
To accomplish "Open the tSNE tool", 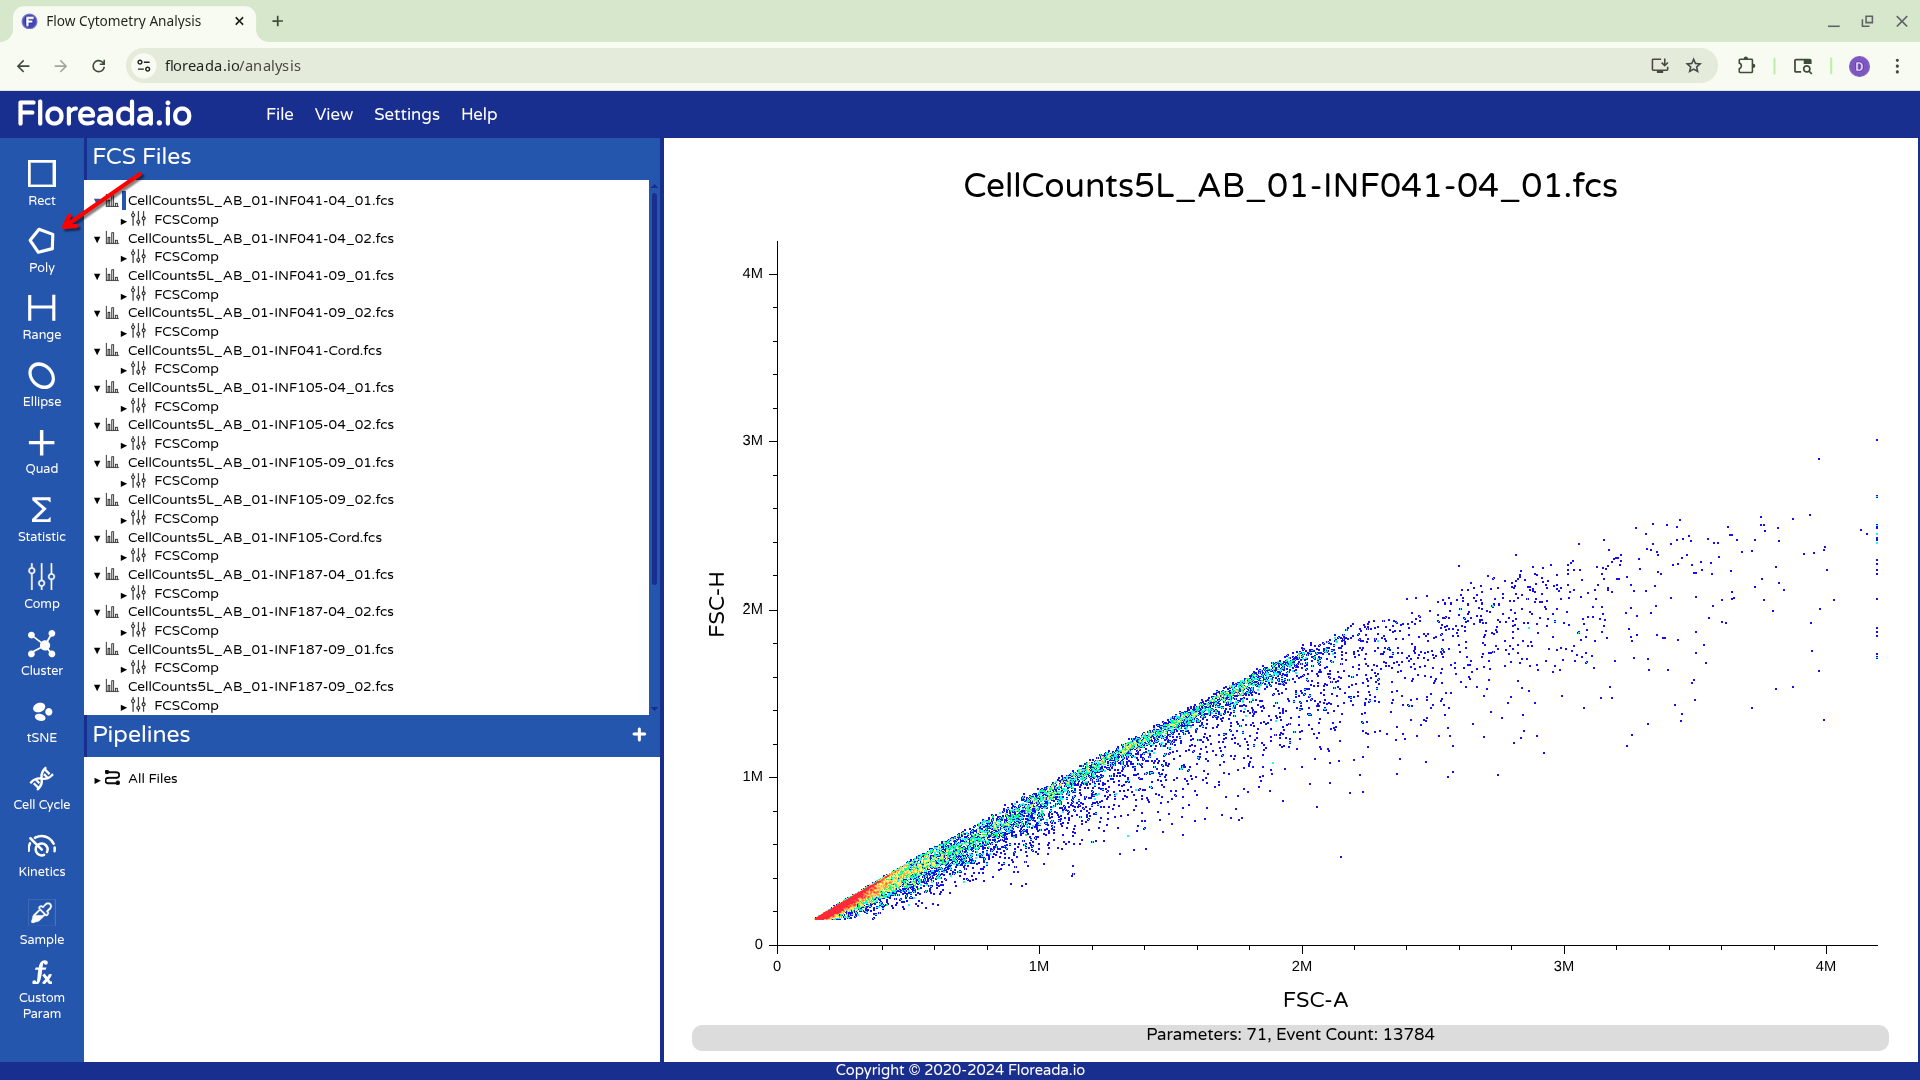I will click(x=41, y=720).
